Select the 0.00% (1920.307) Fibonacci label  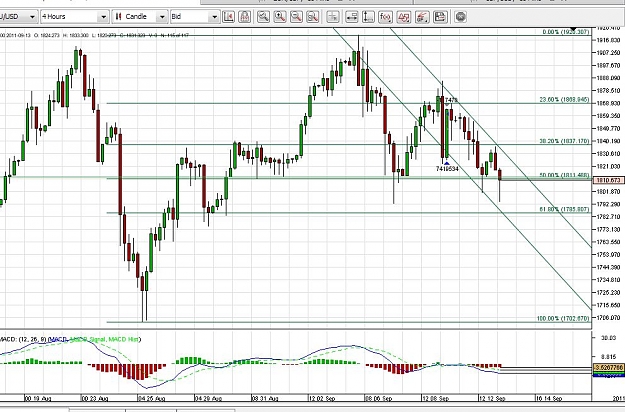tap(566, 31)
